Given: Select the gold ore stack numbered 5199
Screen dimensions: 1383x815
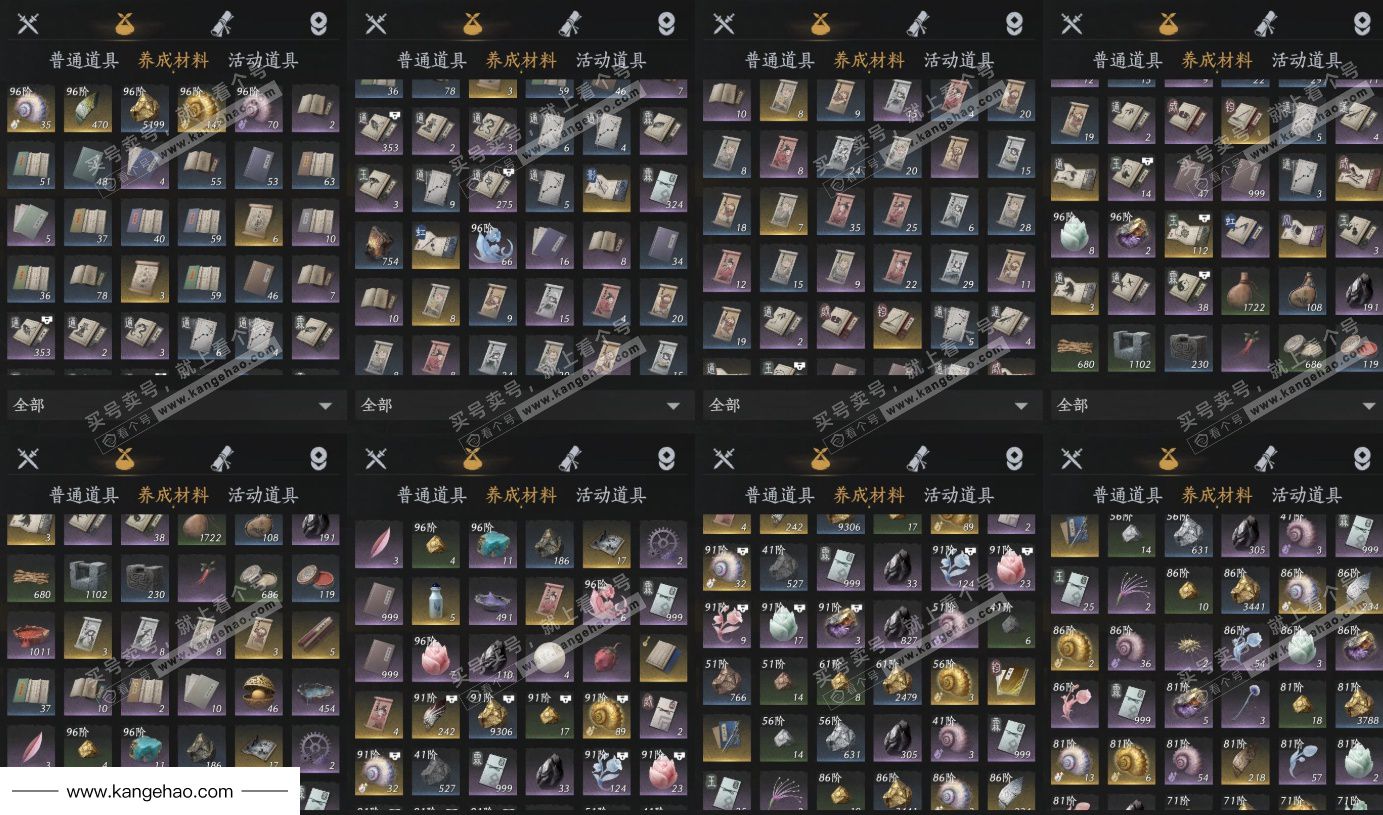Looking at the screenshot, I should pyautogui.click(x=146, y=109).
